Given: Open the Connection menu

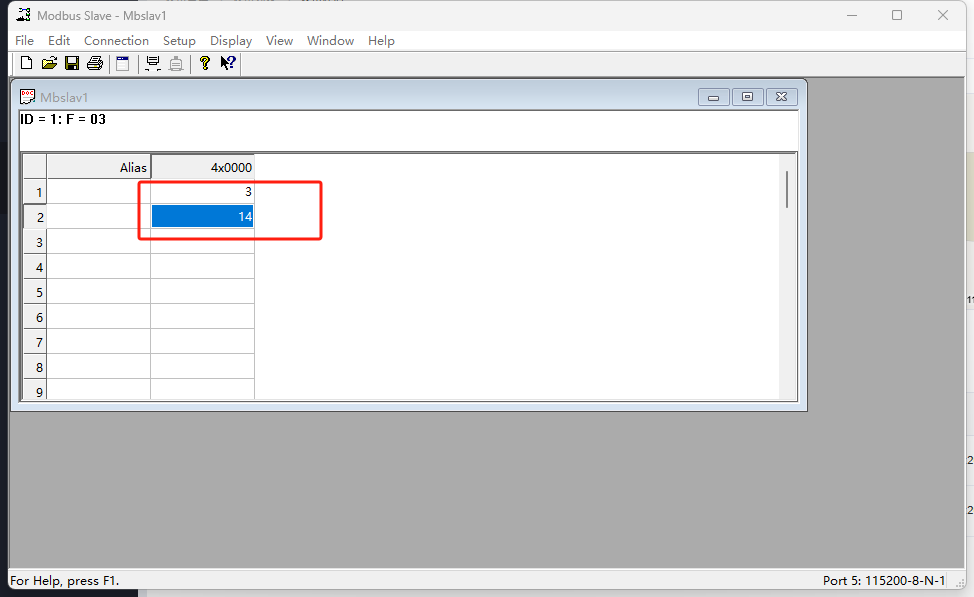Looking at the screenshot, I should pyautogui.click(x=116, y=41).
